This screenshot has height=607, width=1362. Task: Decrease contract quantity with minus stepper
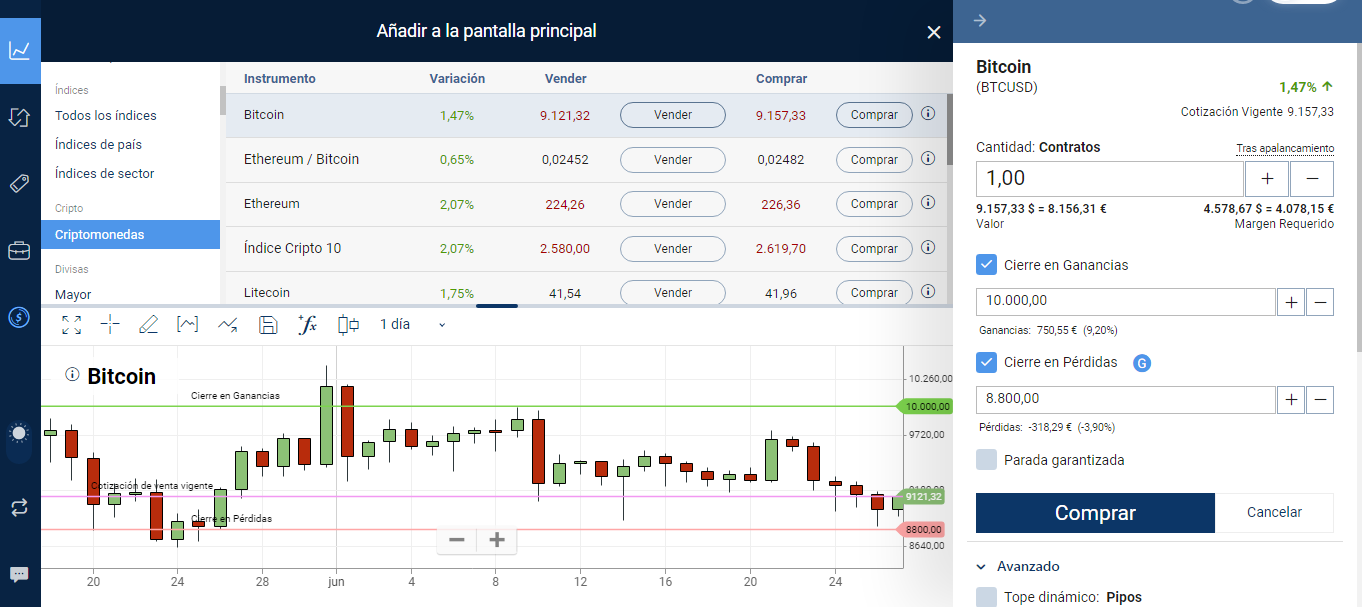point(1312,179)
